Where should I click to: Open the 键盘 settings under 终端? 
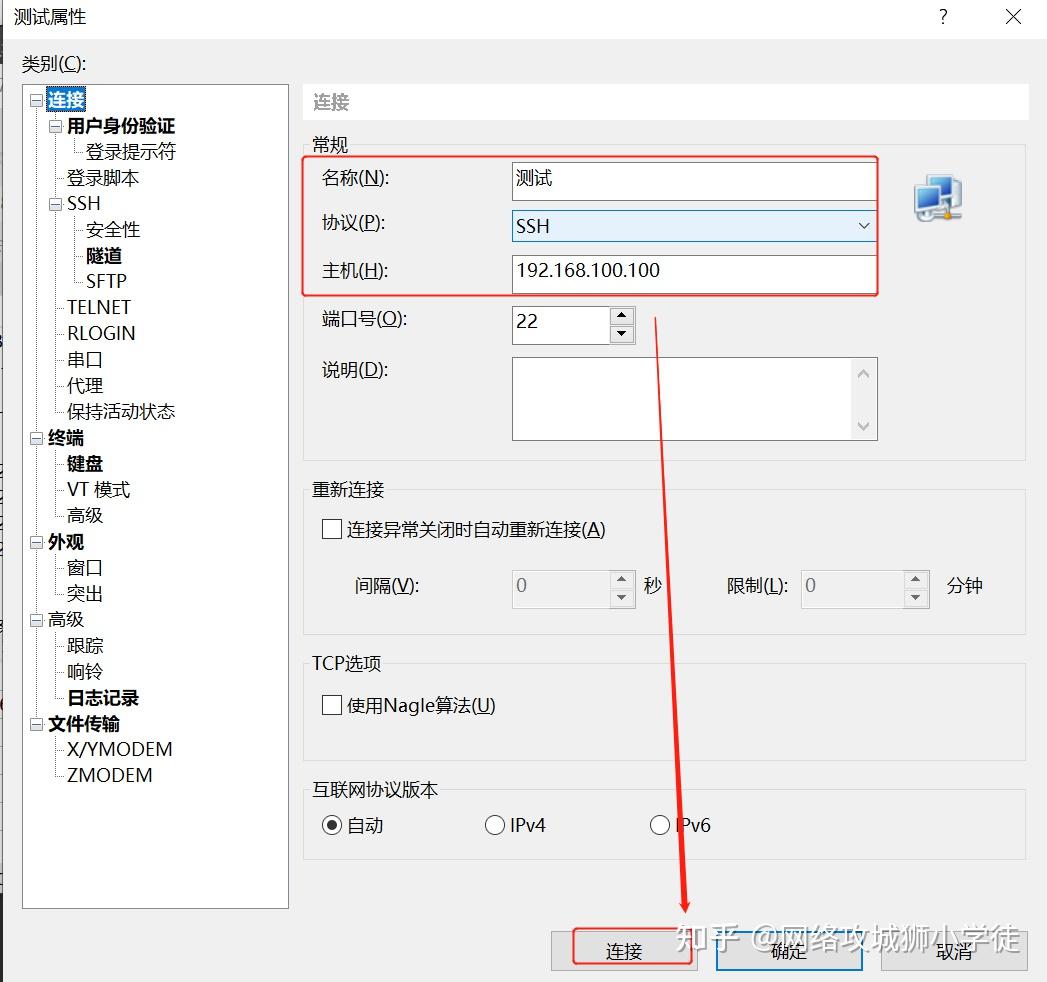[84, 463]
